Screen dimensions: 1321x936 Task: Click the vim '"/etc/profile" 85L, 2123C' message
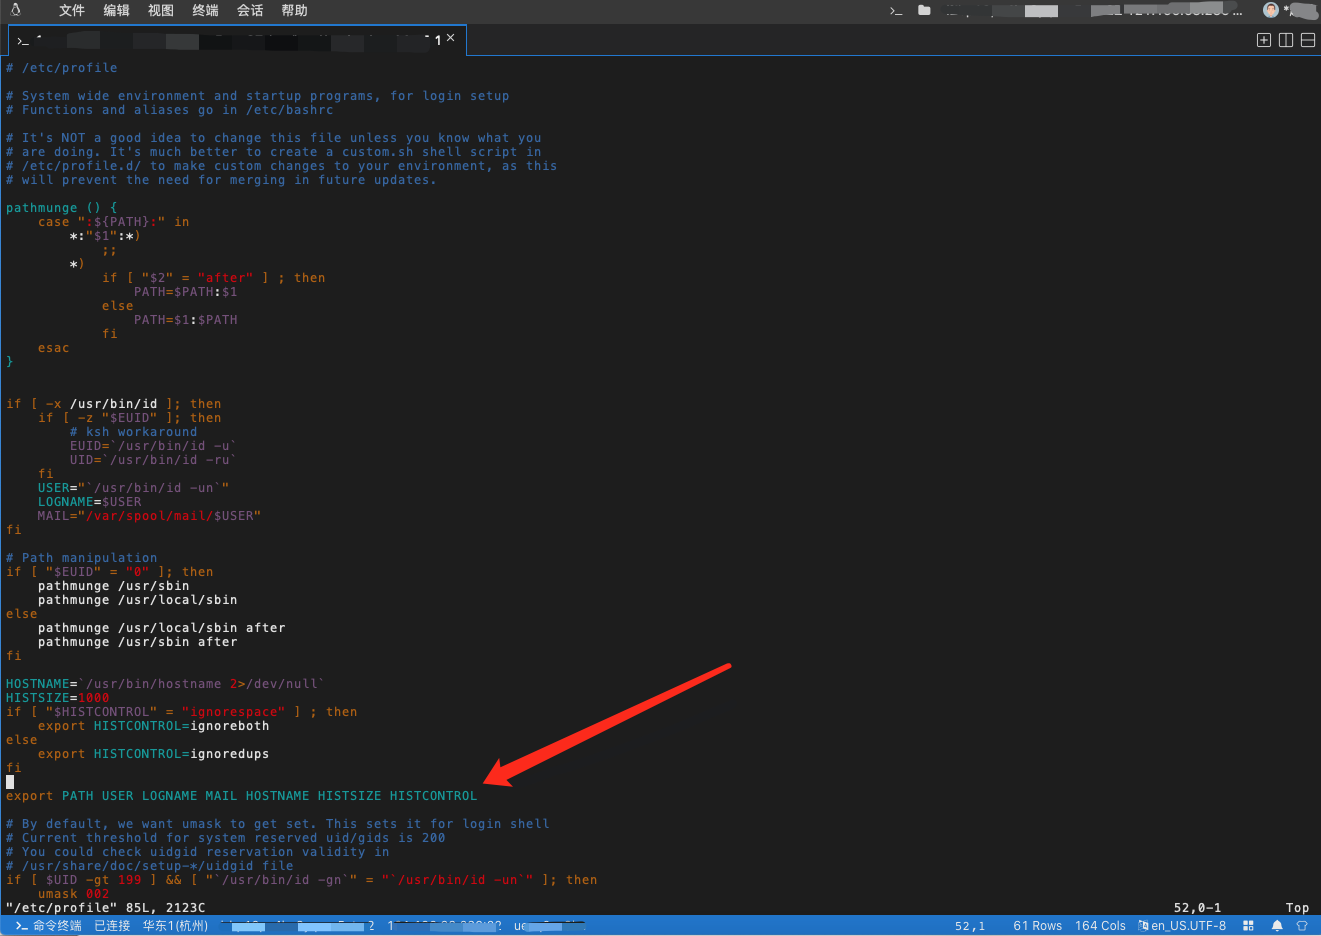tap(106, 908)
